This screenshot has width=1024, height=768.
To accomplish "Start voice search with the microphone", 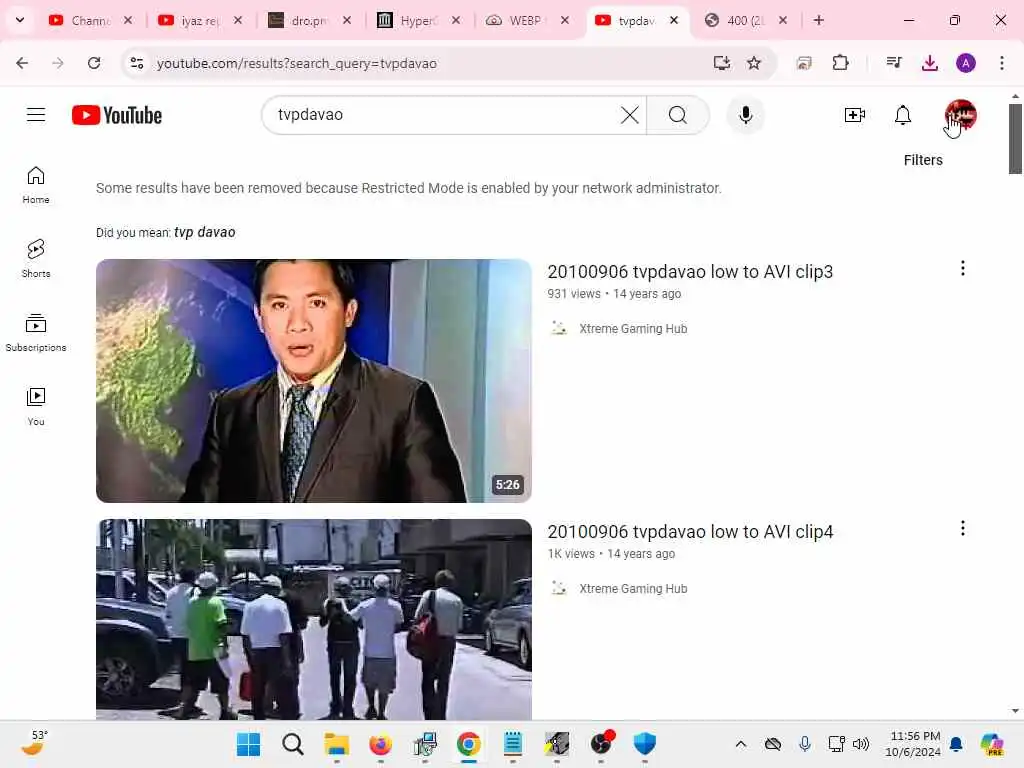I will pos(745,115).
